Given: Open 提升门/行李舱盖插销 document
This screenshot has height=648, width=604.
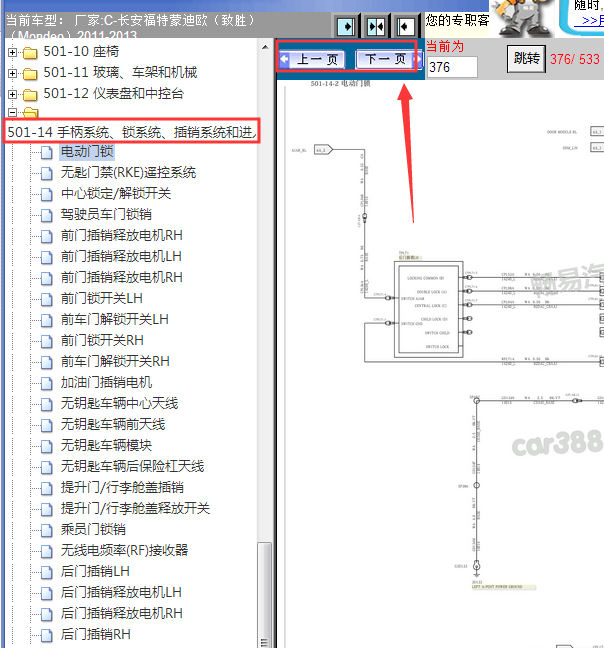Looking at the screenshot, I should [x=122, y=488].
